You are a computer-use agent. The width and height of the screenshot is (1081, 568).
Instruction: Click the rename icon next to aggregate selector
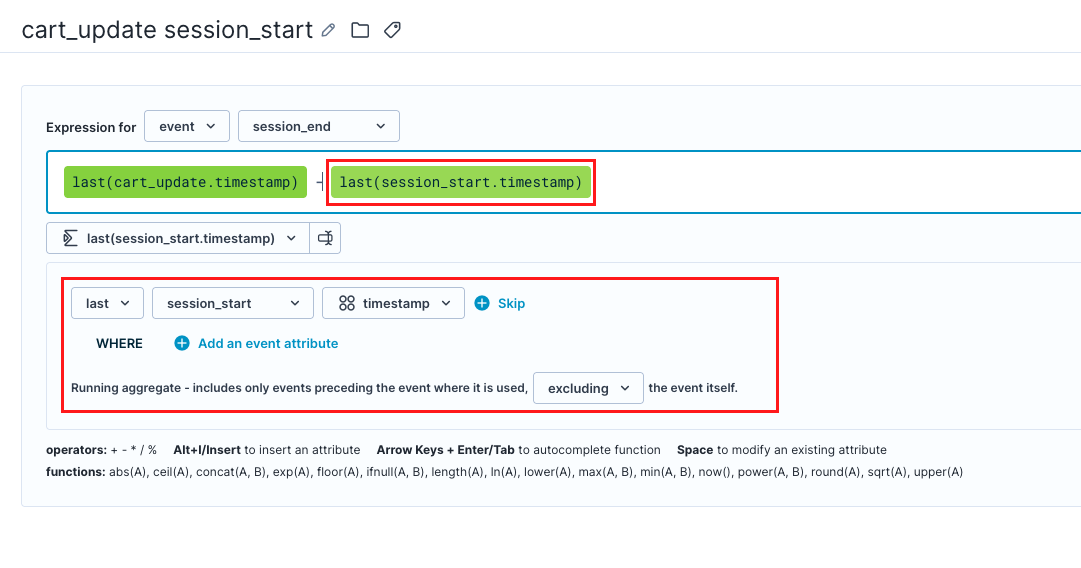coord(325,239)
